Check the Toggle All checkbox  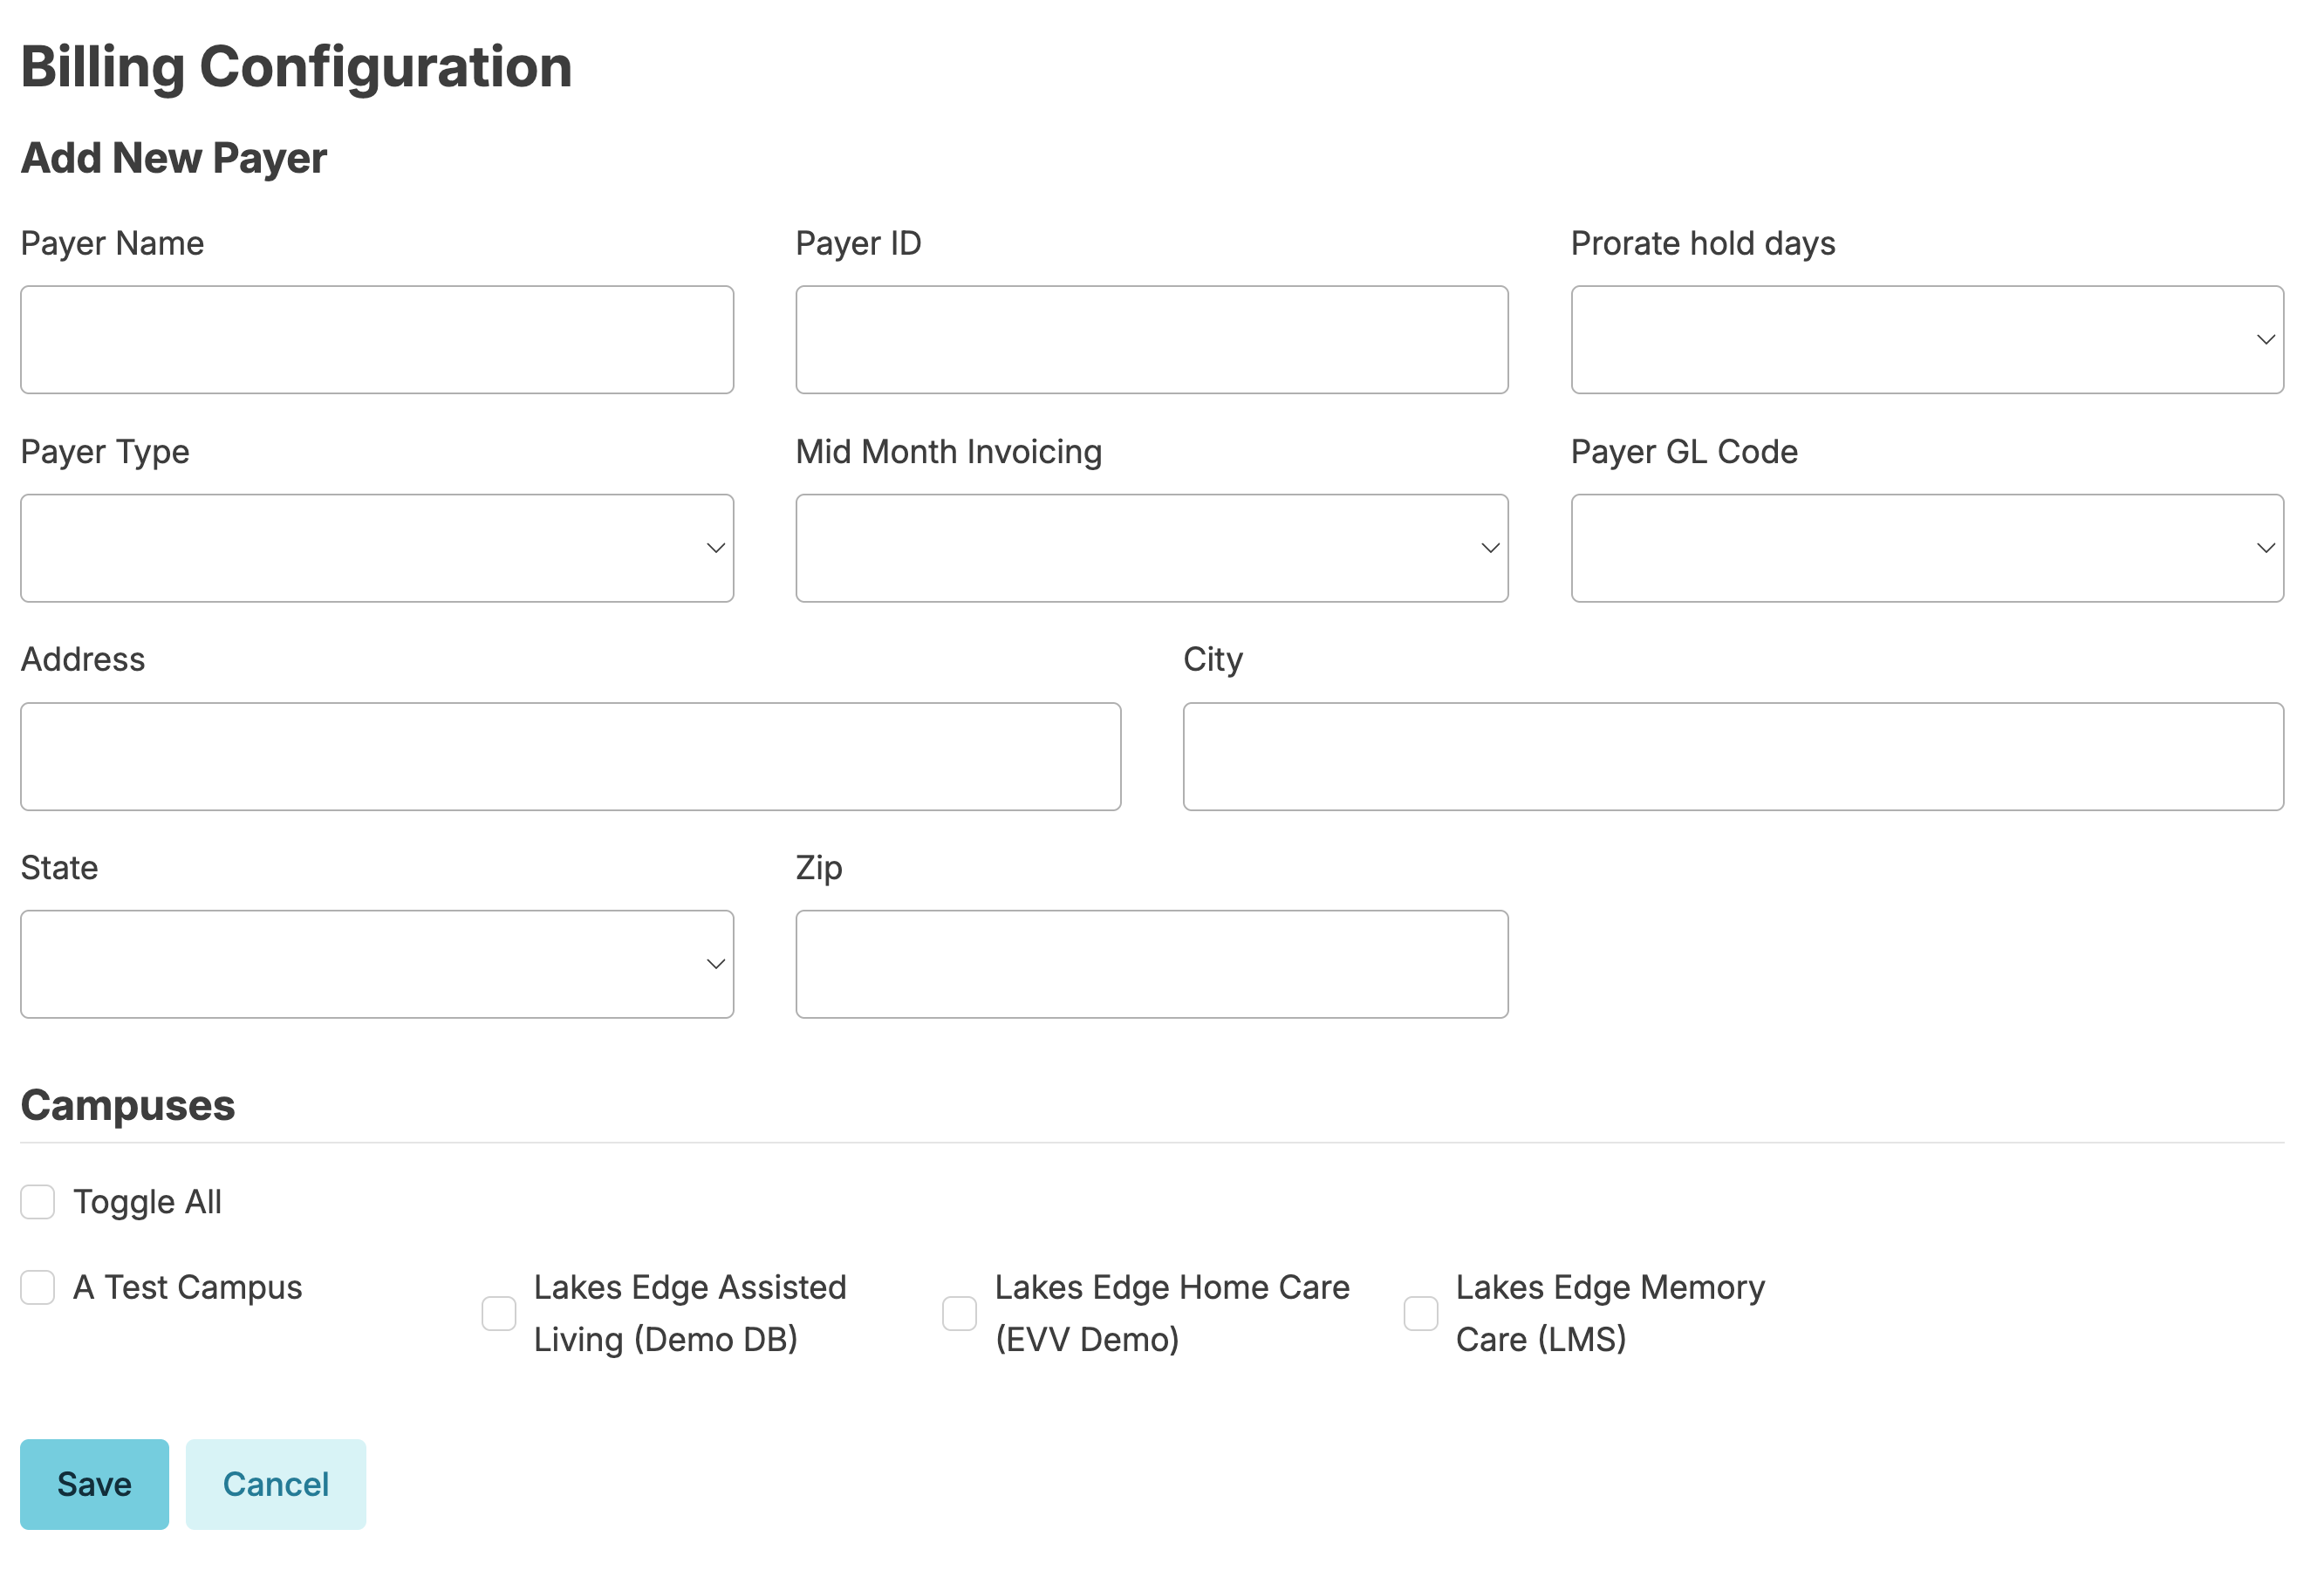point(38,1202)
